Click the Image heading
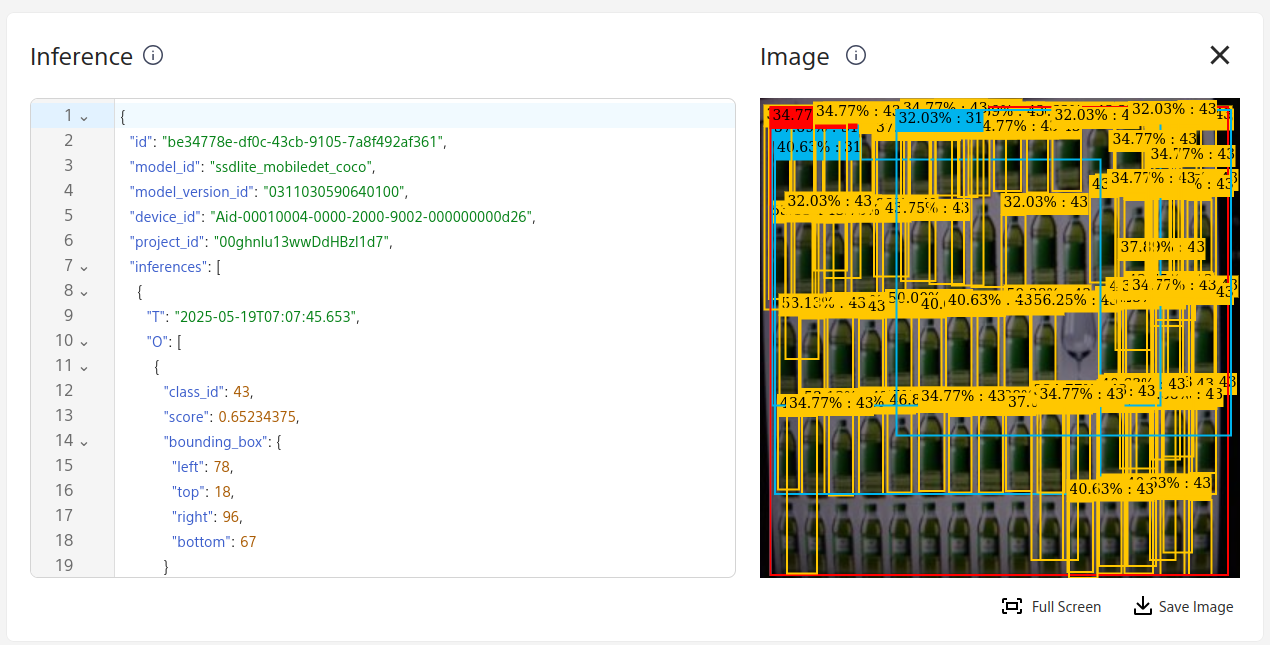 coord(795,57)
